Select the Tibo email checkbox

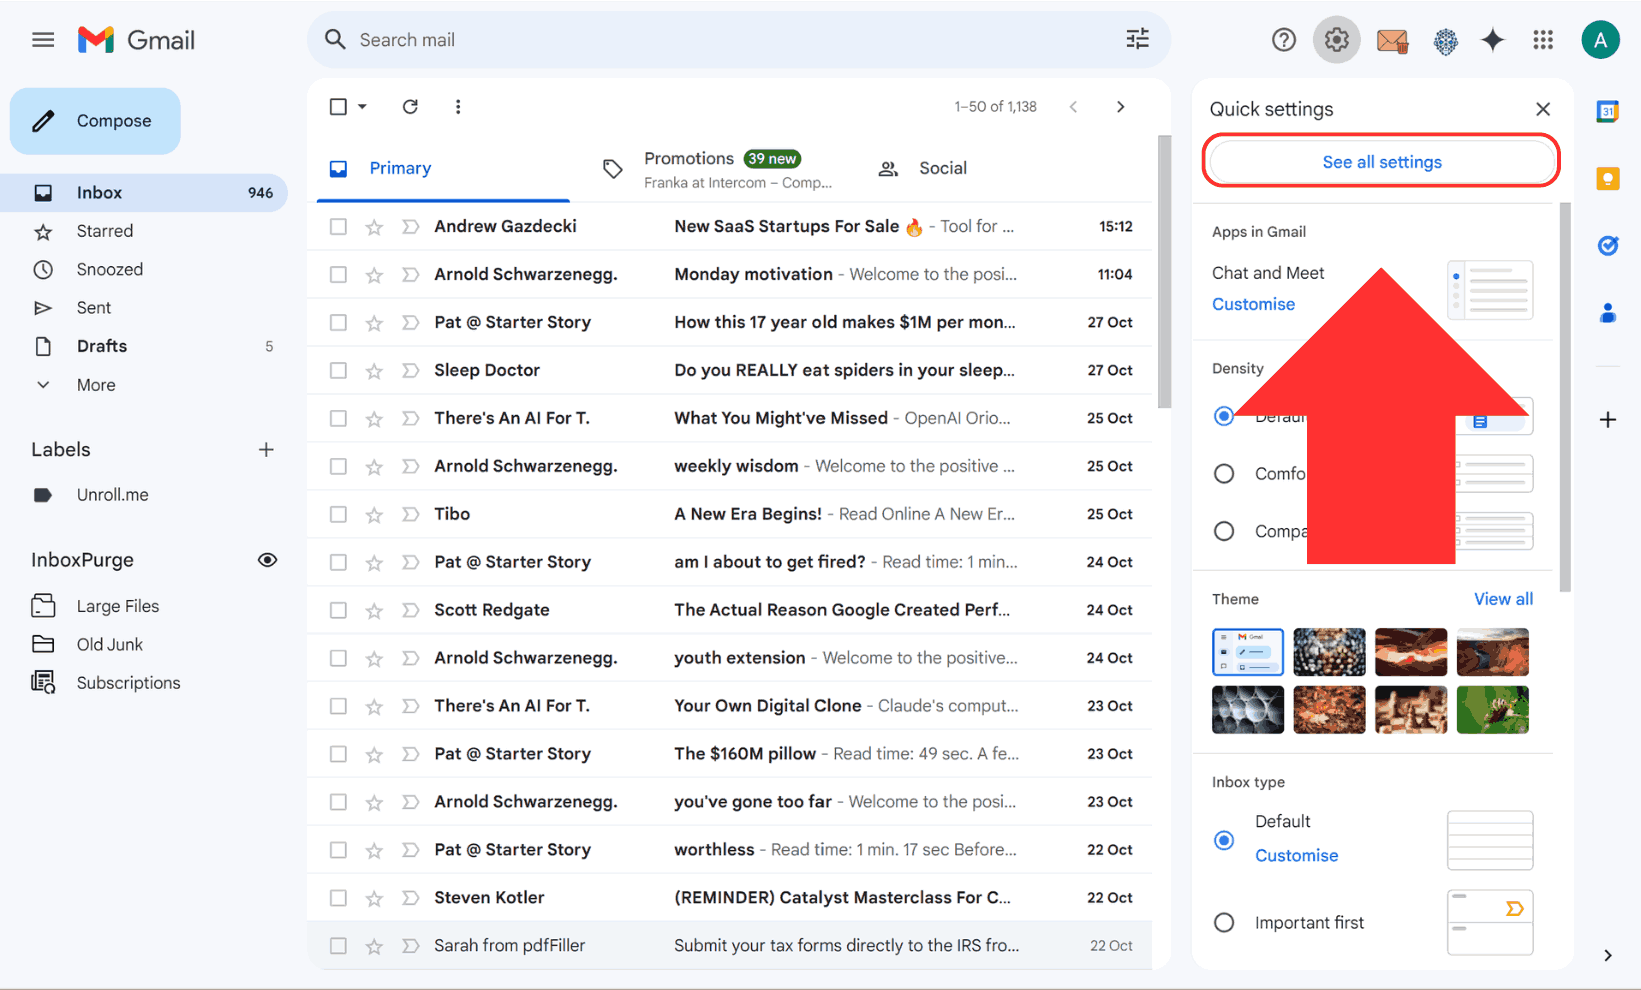[338, 514]
